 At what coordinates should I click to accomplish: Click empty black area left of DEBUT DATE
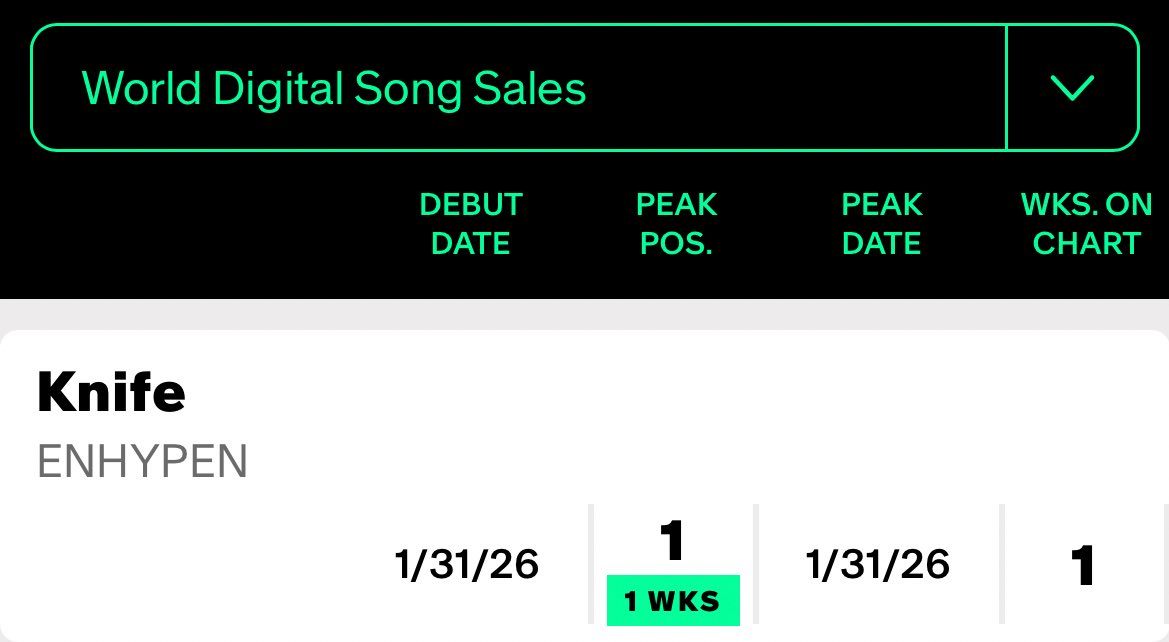click(x=200, y=224)
